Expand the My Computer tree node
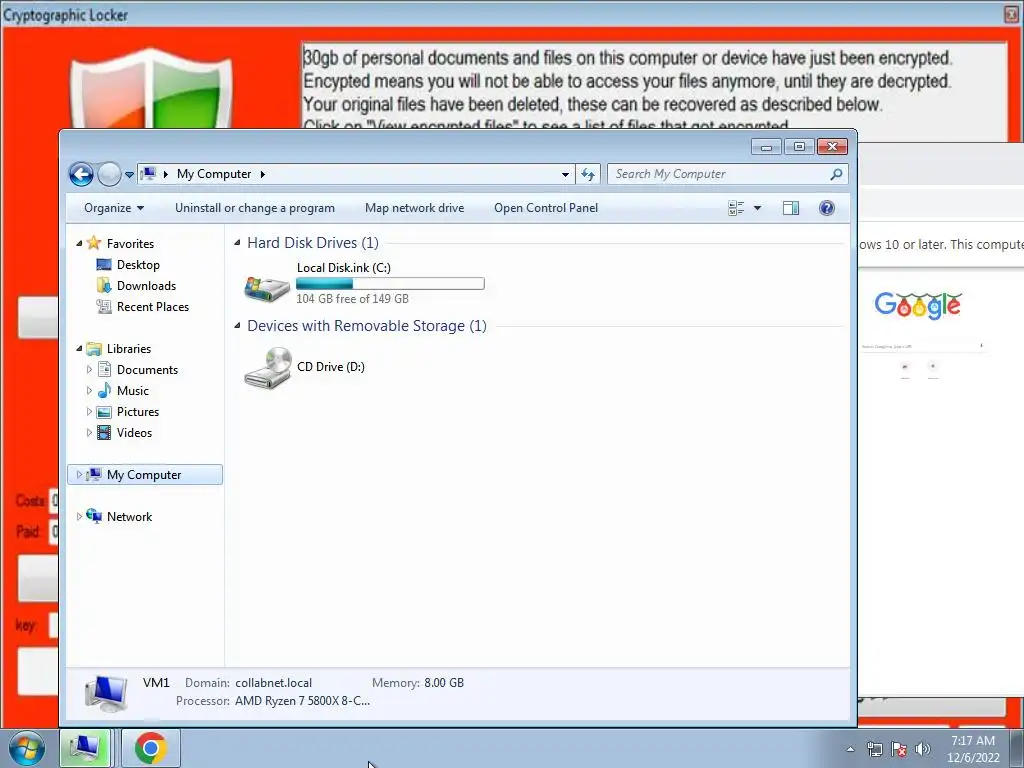 pyautogui.click(x=79, y=475)
